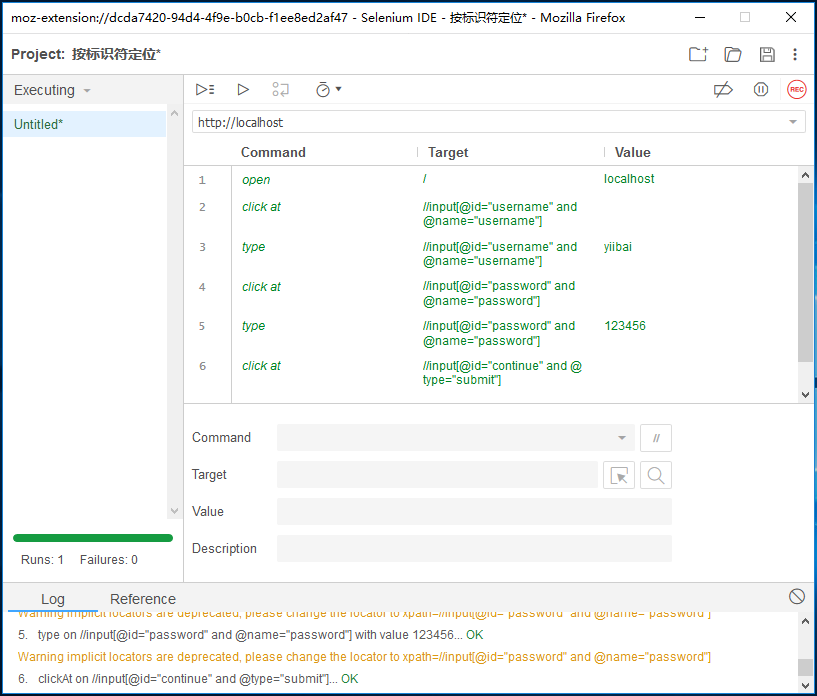Screen dimensions: 817x696
Task: Find the target element with magnifier icon
Action: point(656,475)
